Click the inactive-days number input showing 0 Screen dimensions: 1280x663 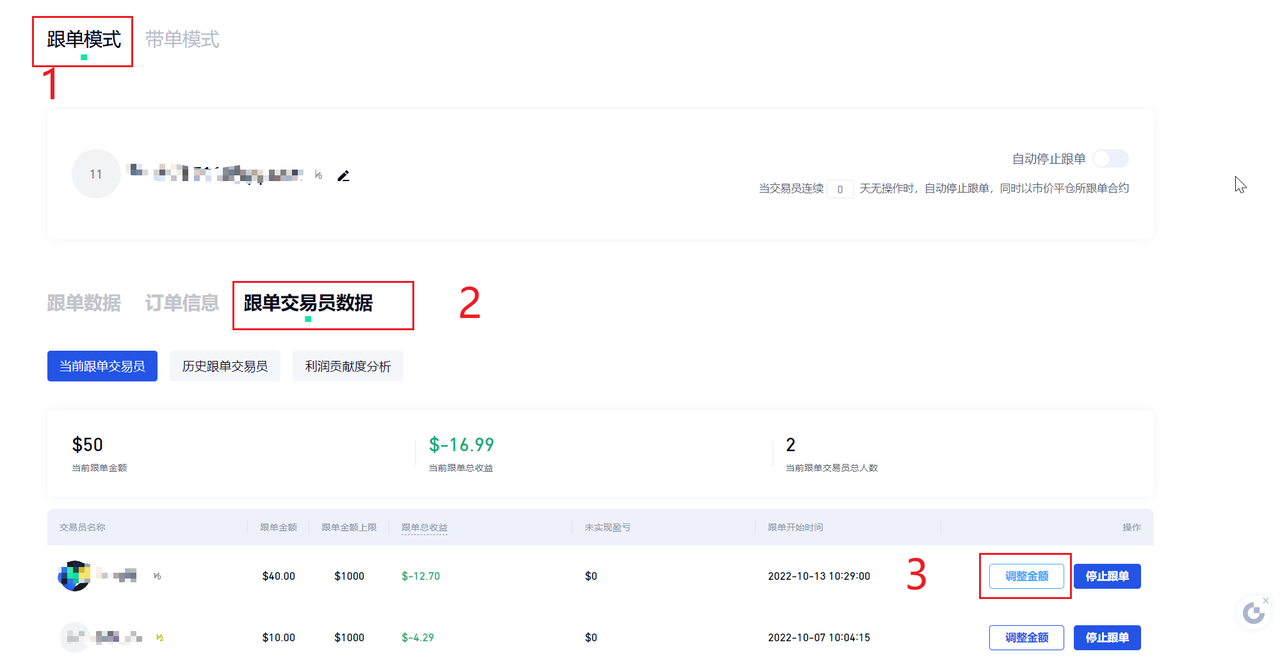click(840, 189)
